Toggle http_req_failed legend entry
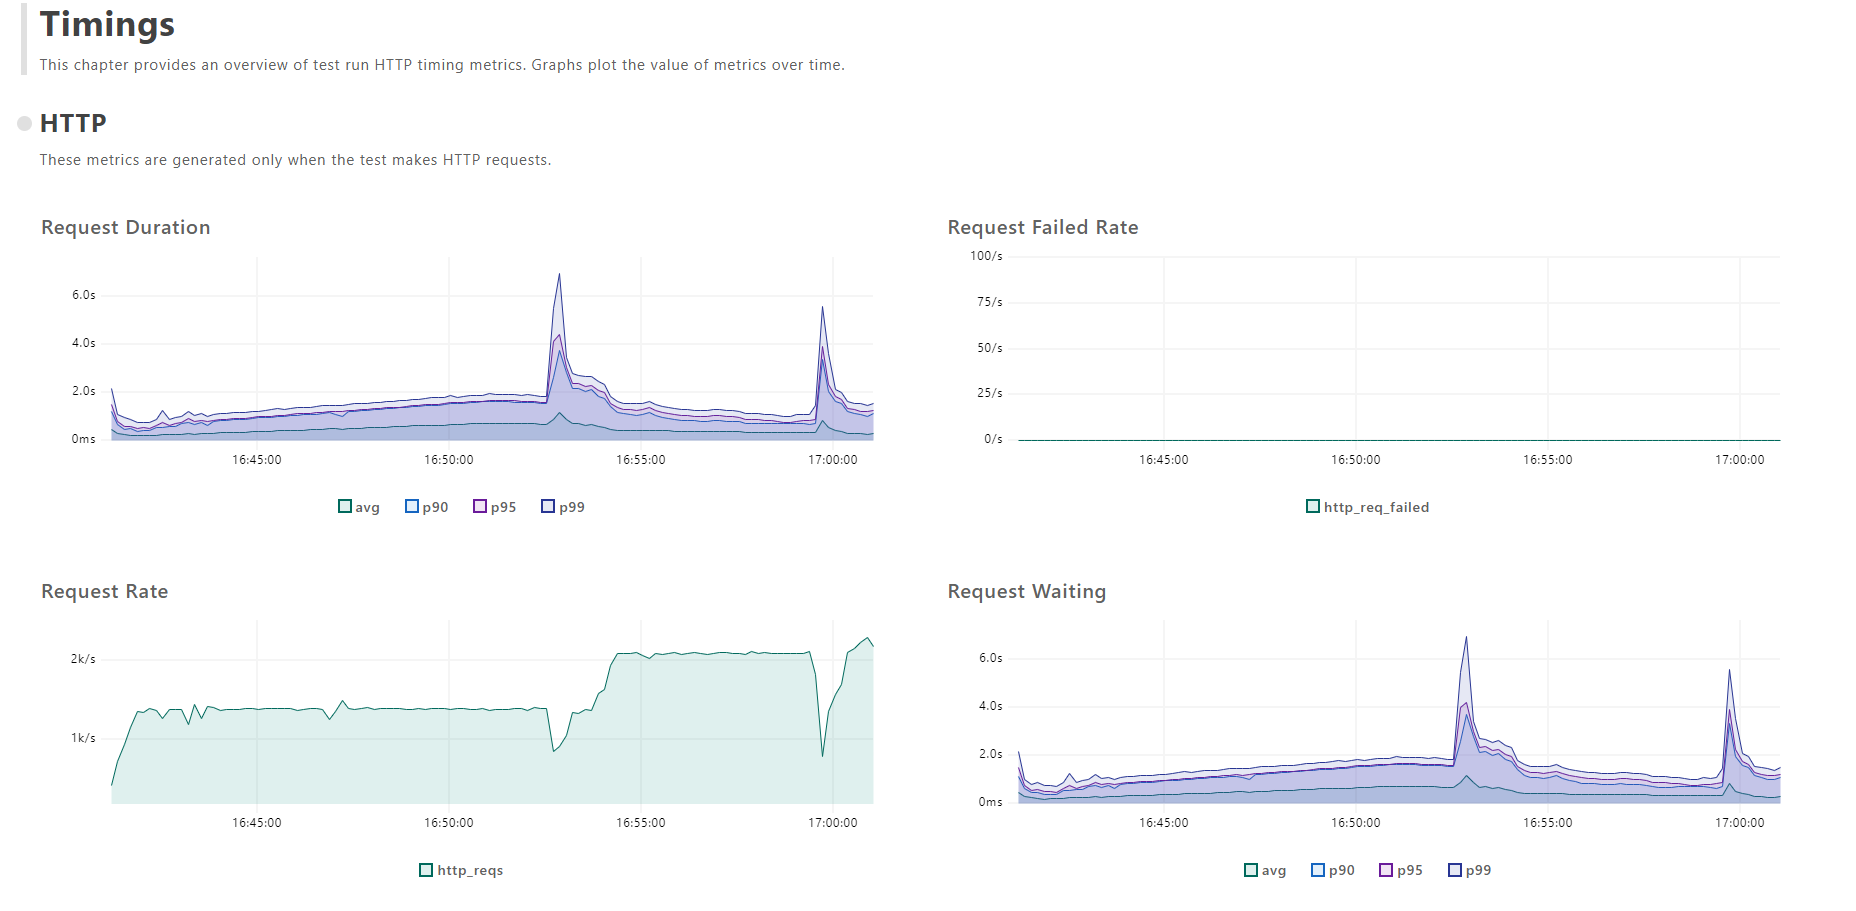The height and width of the screenshot is (911, 1856). 1367,507
